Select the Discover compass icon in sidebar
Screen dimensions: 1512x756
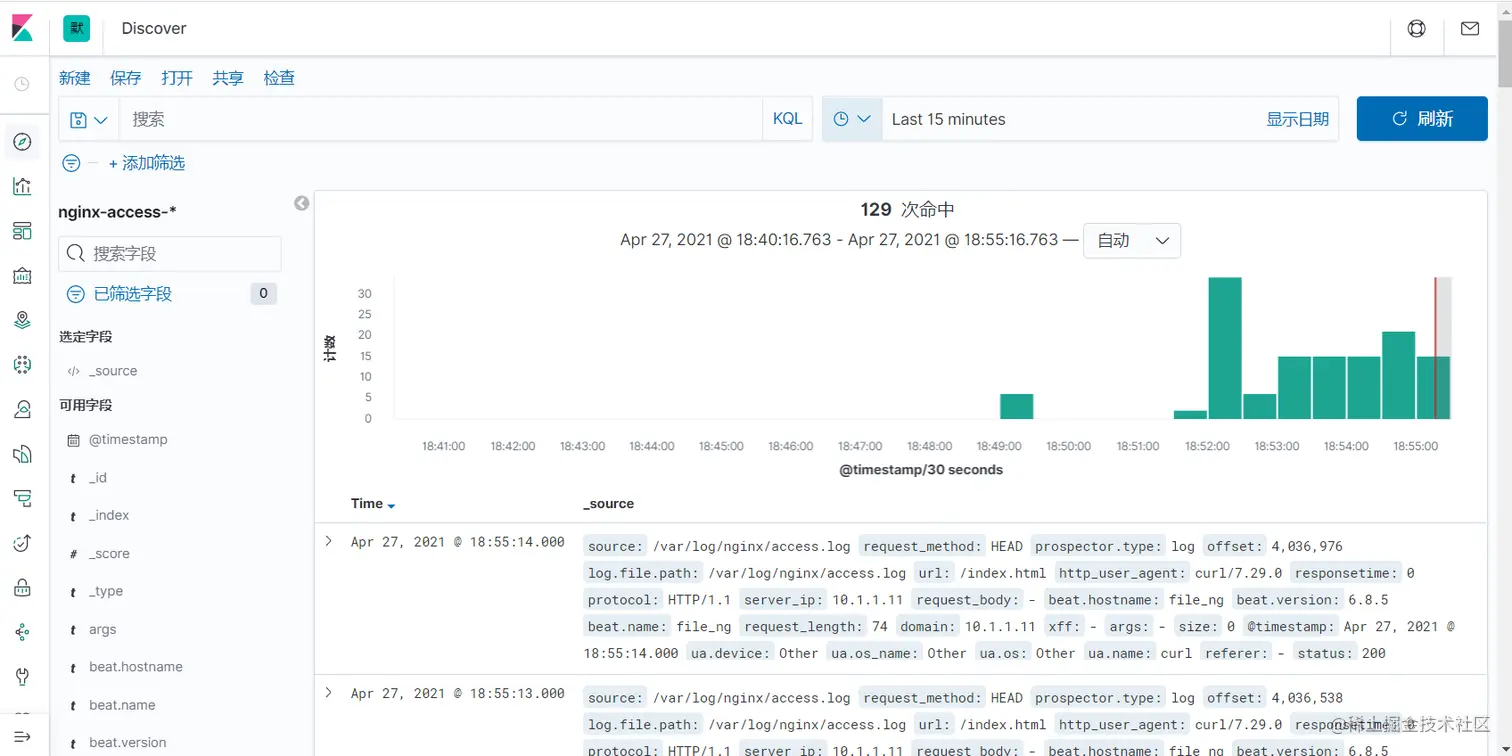(22, 142)
